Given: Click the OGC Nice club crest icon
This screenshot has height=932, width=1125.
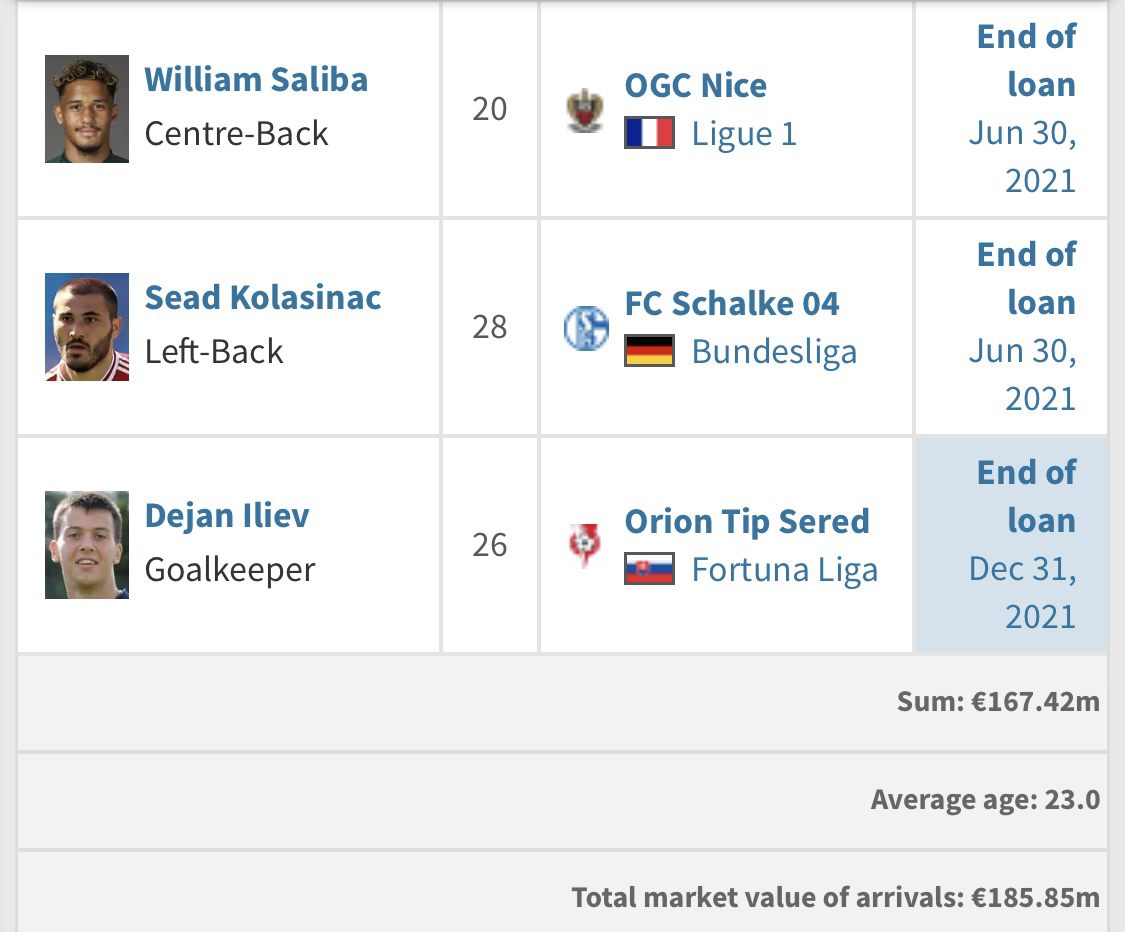Looking at the screenshot, I should (585, 110).
